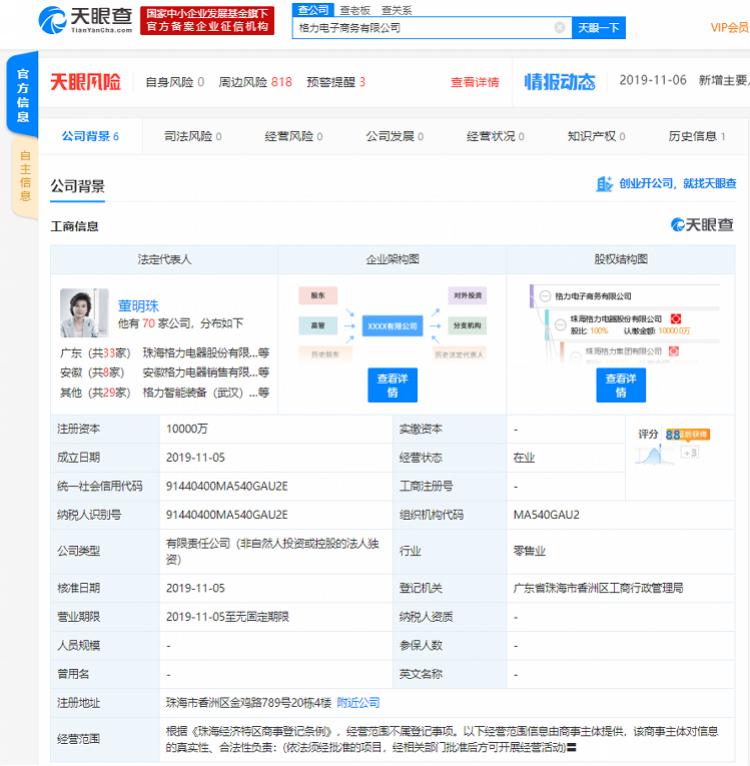The height and width of the screenshot is (766, 750).
Task: Click the TianYanCha logo
Action: point(86,20)
